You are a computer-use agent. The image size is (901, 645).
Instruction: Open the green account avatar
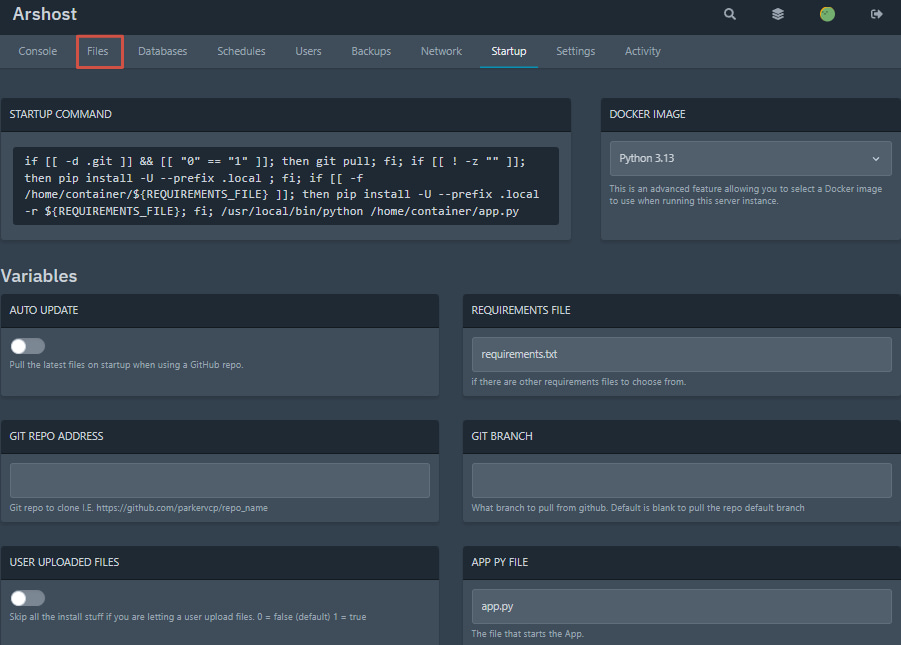click(827, 14)
